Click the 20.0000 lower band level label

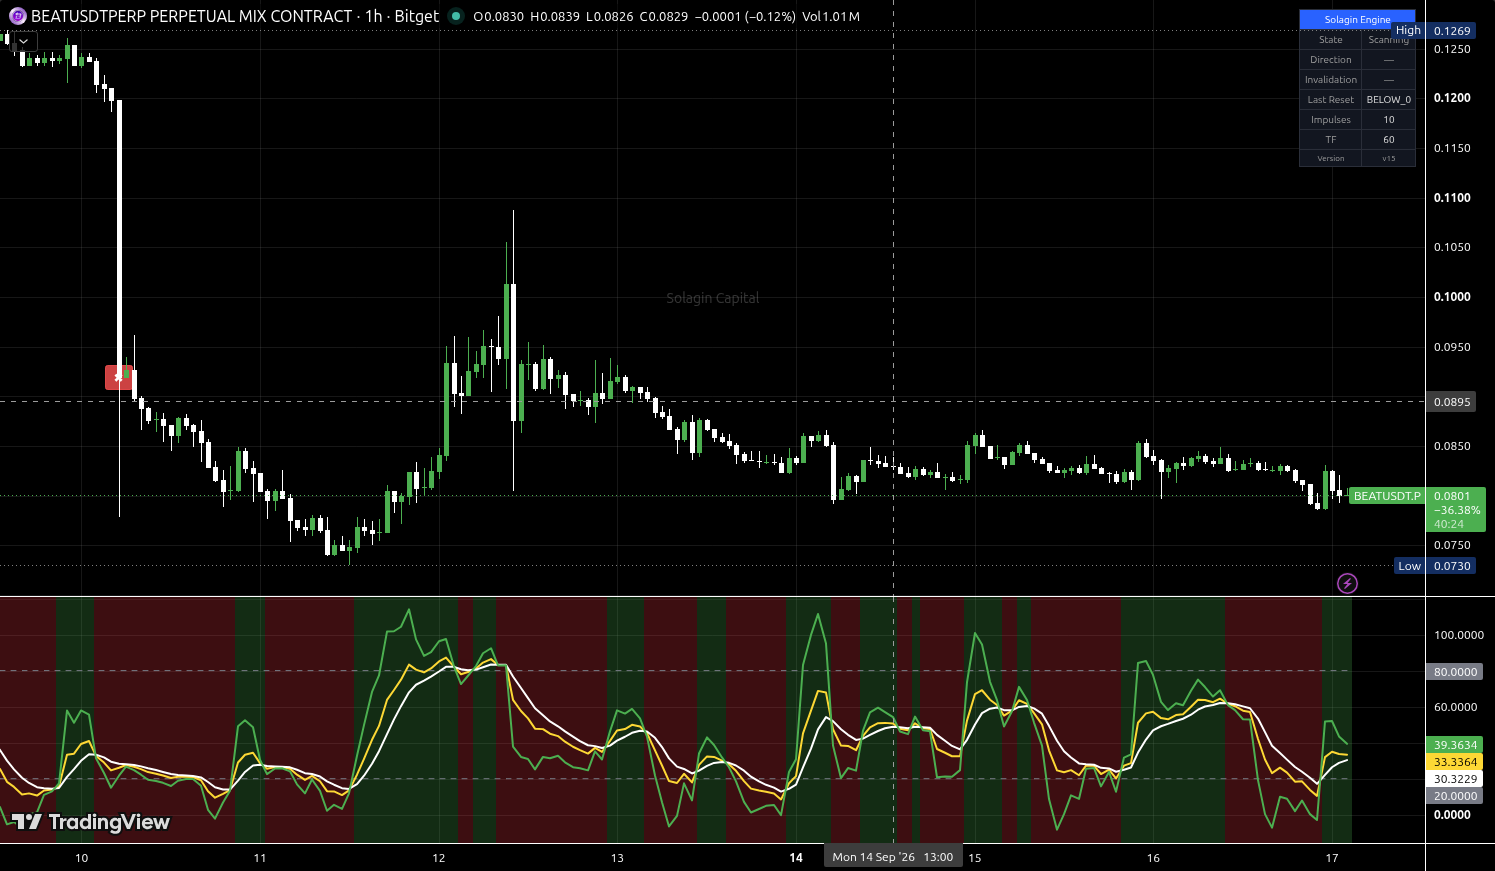point(1455,796)
